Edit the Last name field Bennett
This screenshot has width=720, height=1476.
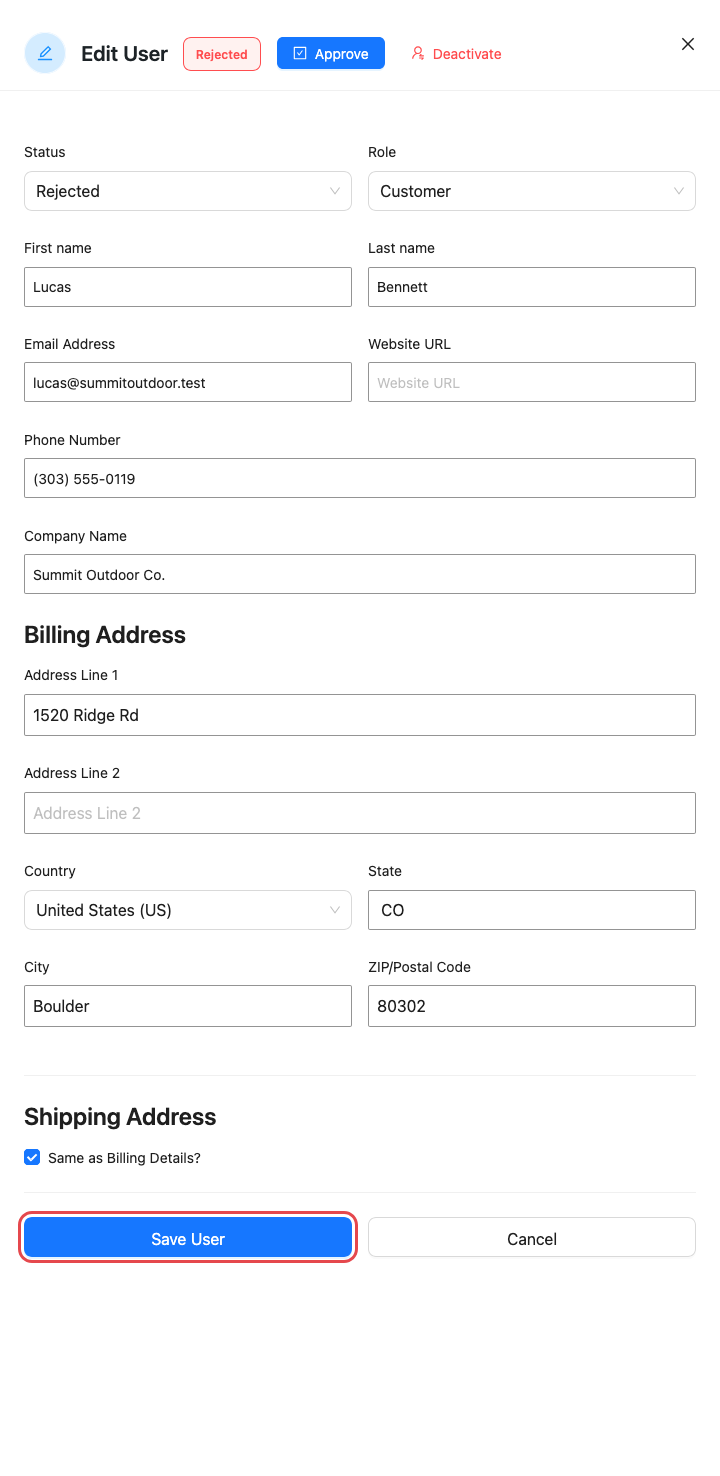click(x=532, y=287)
